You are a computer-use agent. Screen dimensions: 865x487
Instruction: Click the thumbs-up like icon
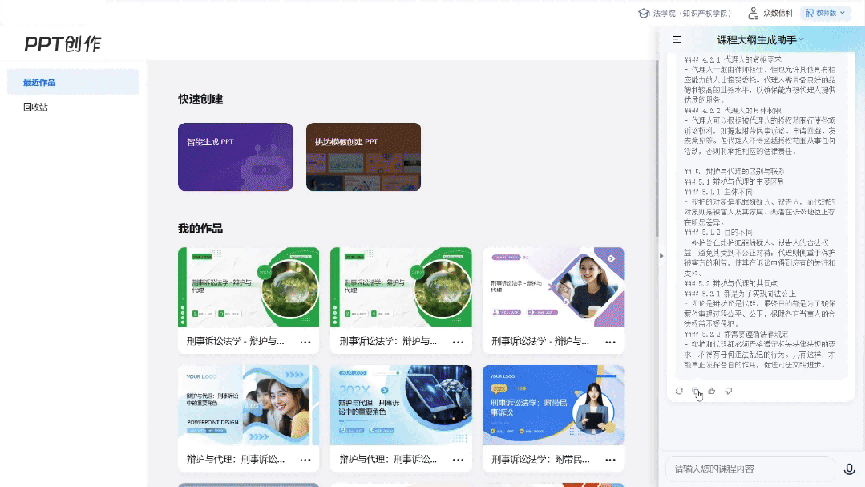[712, 391]
